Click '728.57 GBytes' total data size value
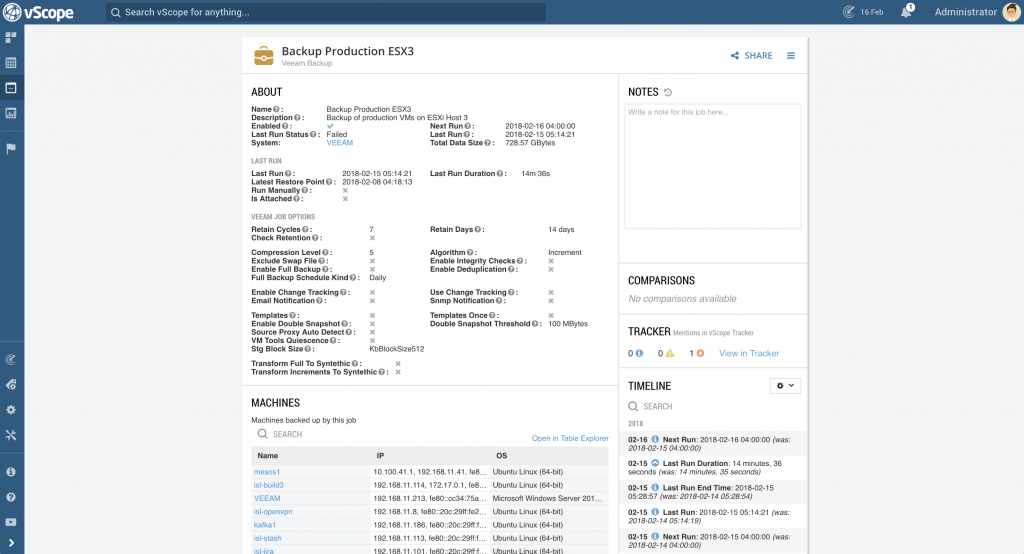Screen dimensions: 1024x554 (x=530, y=142)
